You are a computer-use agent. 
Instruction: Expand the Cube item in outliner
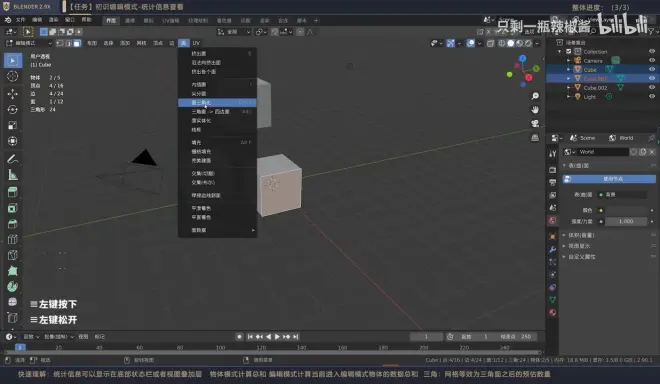tap(569, 69)
